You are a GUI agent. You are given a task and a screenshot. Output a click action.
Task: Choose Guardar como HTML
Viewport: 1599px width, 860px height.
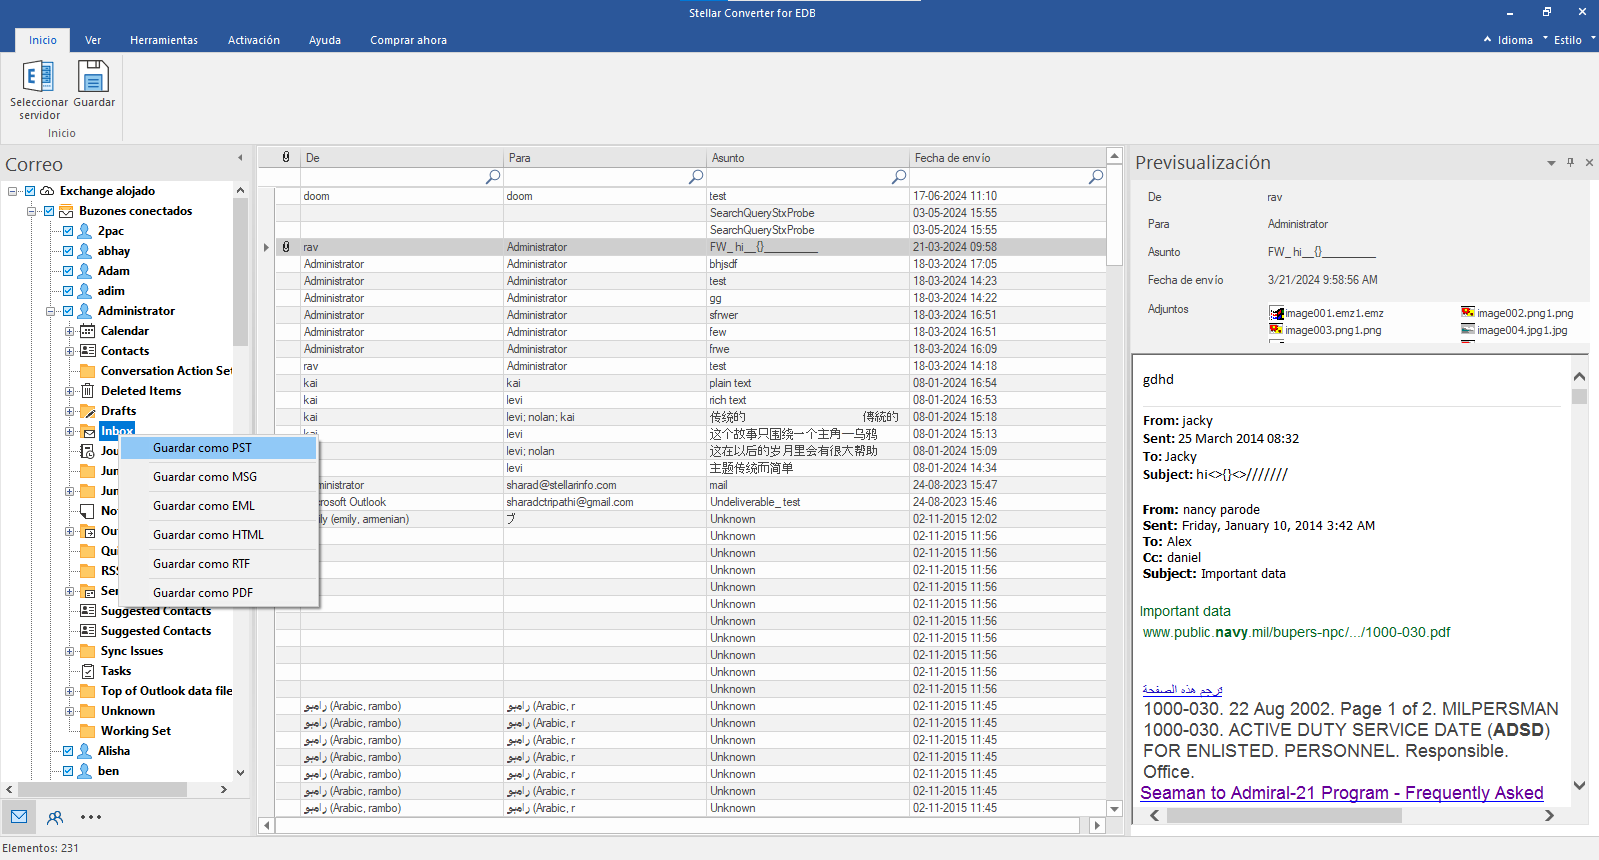coord(218,535)
